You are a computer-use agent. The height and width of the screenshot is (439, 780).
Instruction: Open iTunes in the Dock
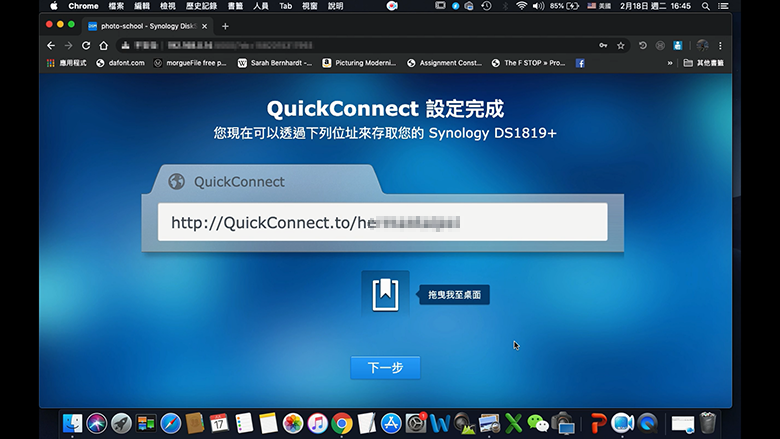click(317, 424)
